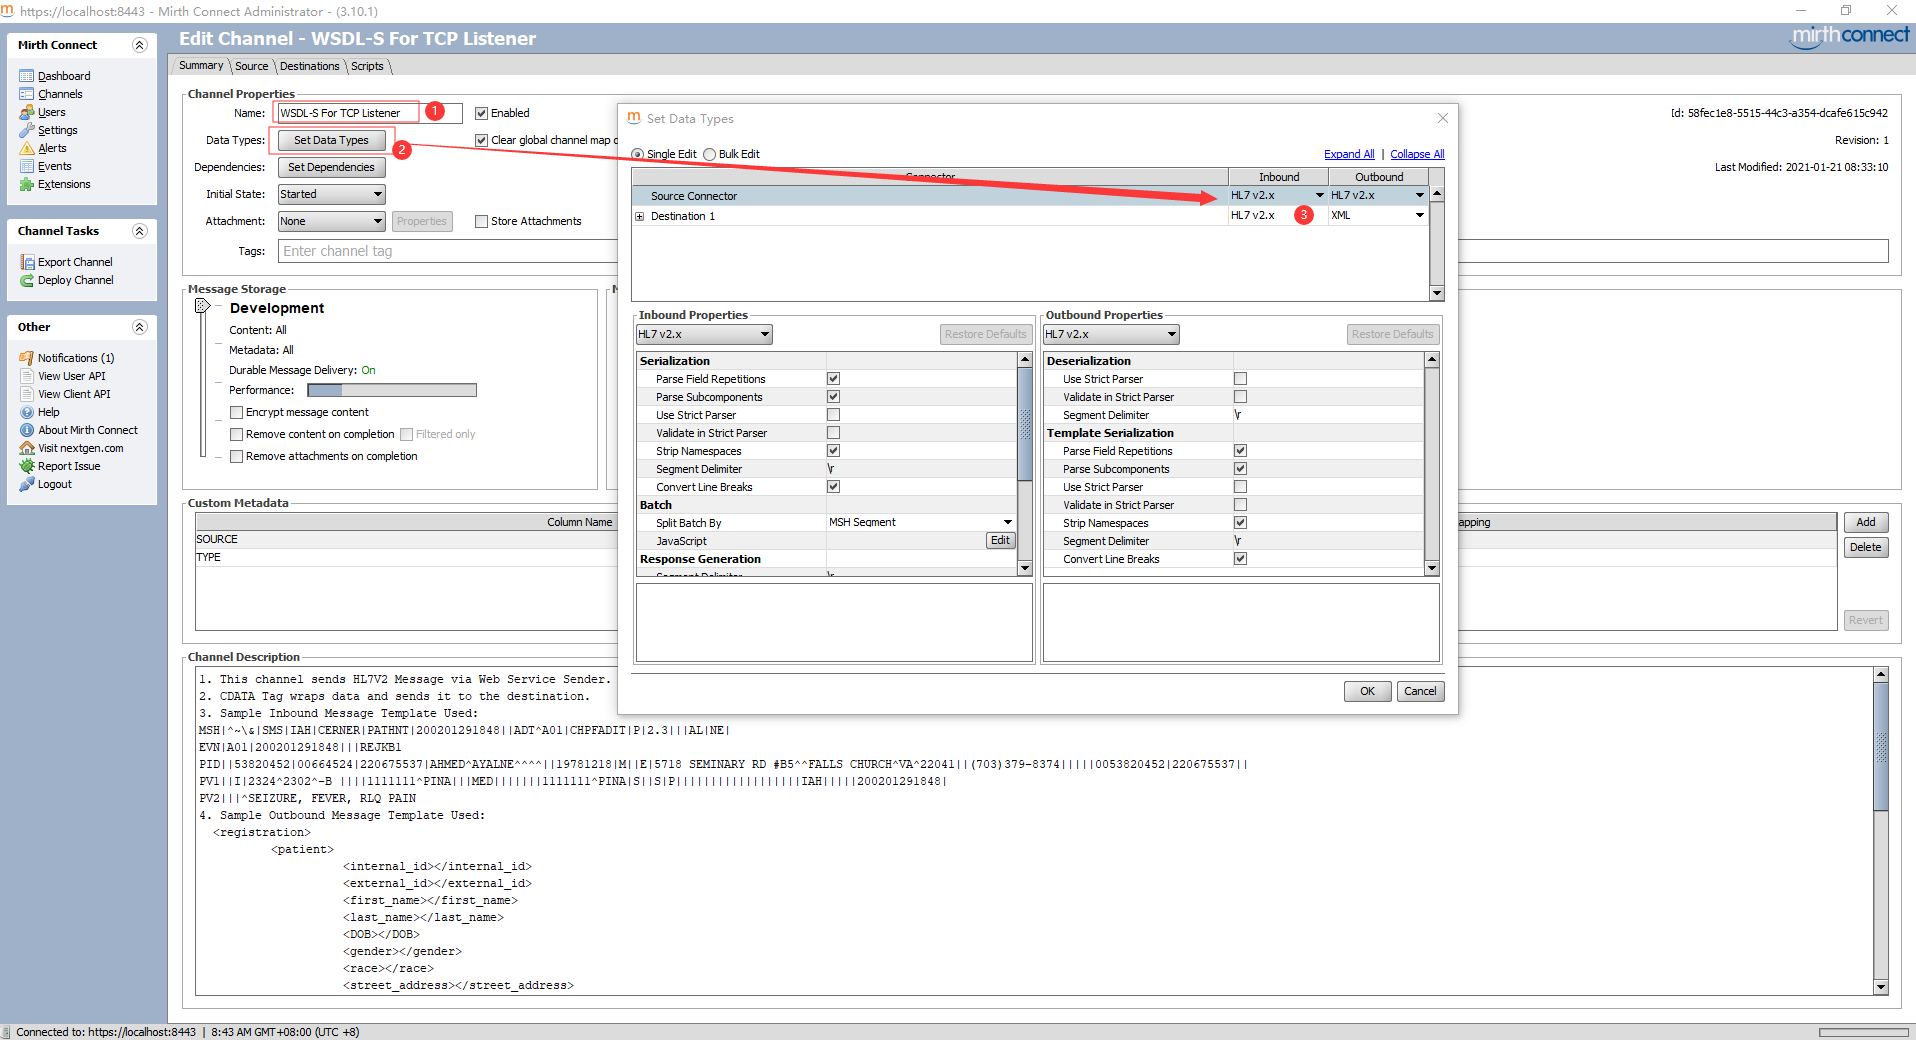Open the Channels icon in sidebar

27,94
